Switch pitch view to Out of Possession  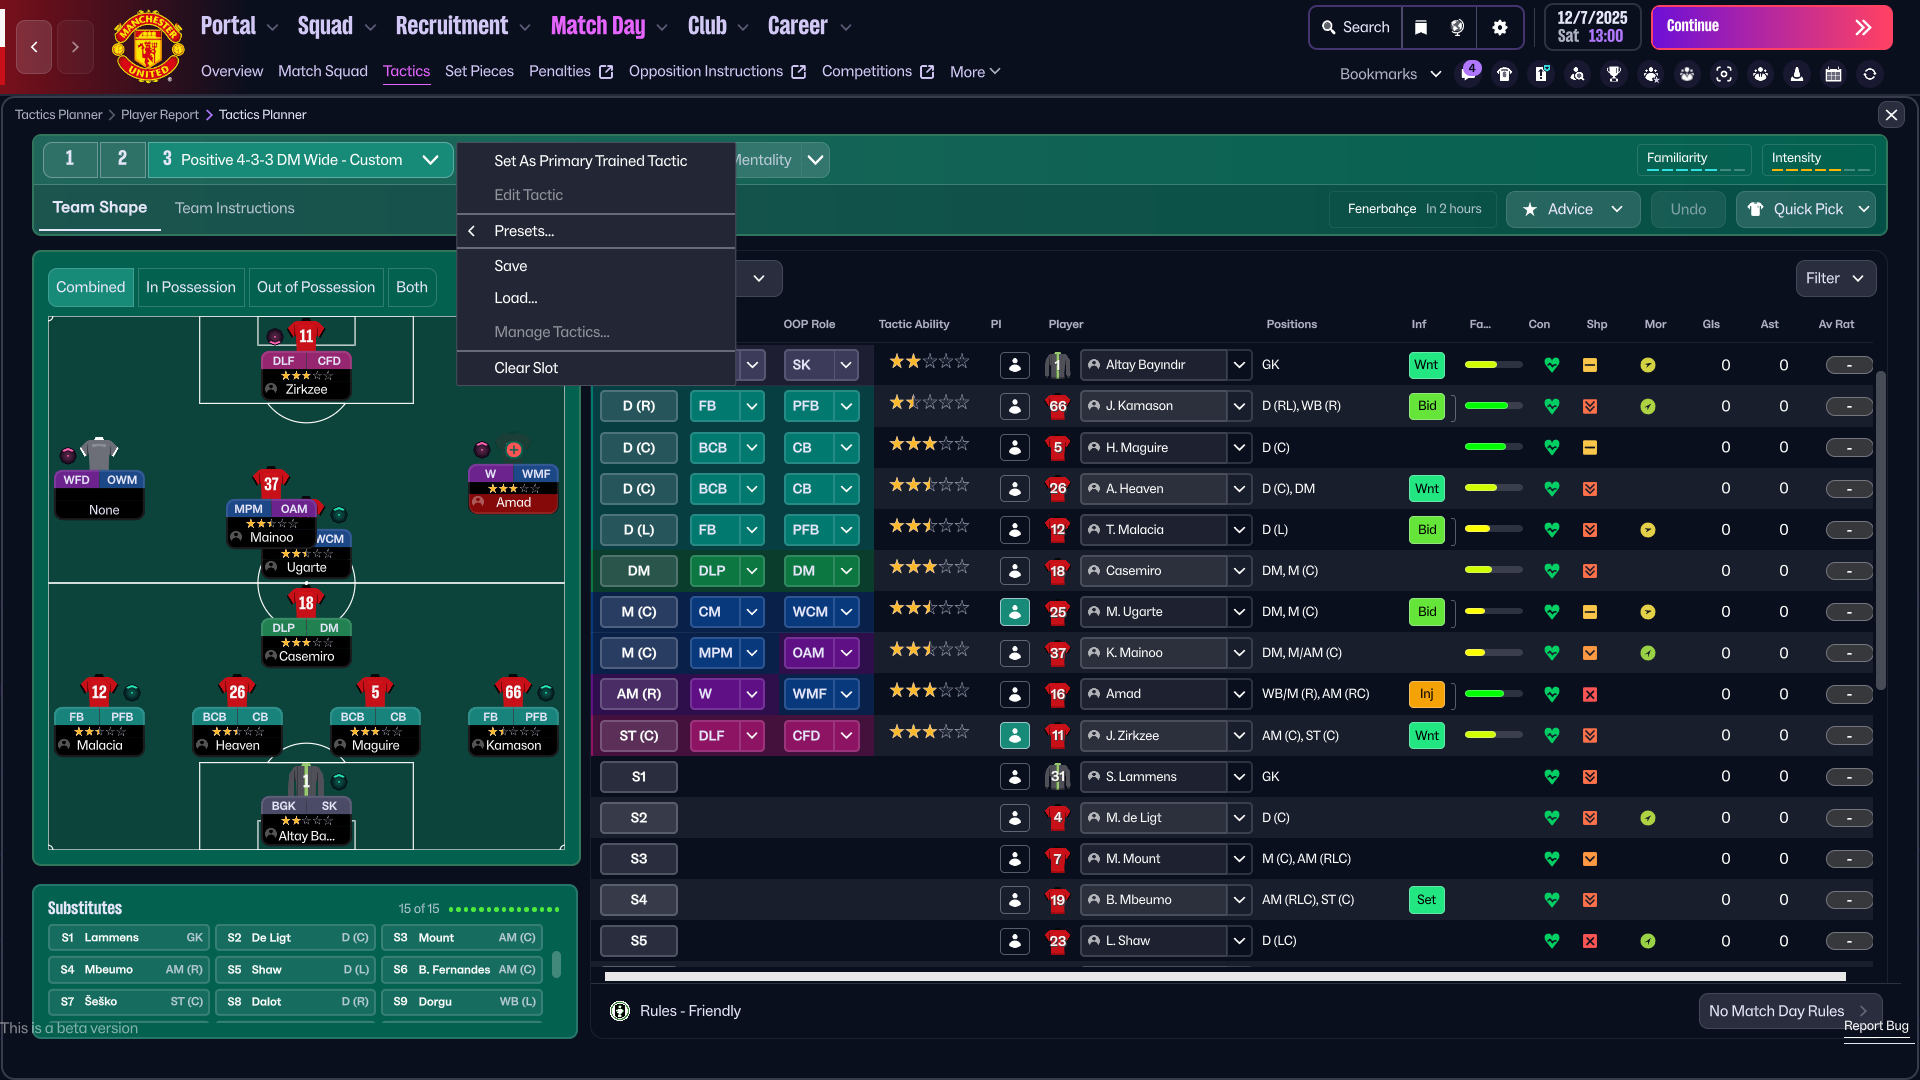(x=316, y=287)
